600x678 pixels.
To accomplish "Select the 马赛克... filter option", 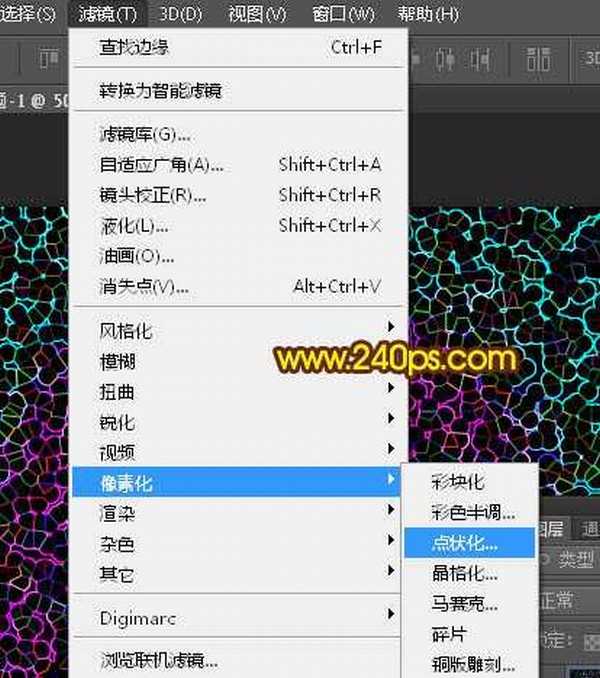I will [x=464, y=603].
